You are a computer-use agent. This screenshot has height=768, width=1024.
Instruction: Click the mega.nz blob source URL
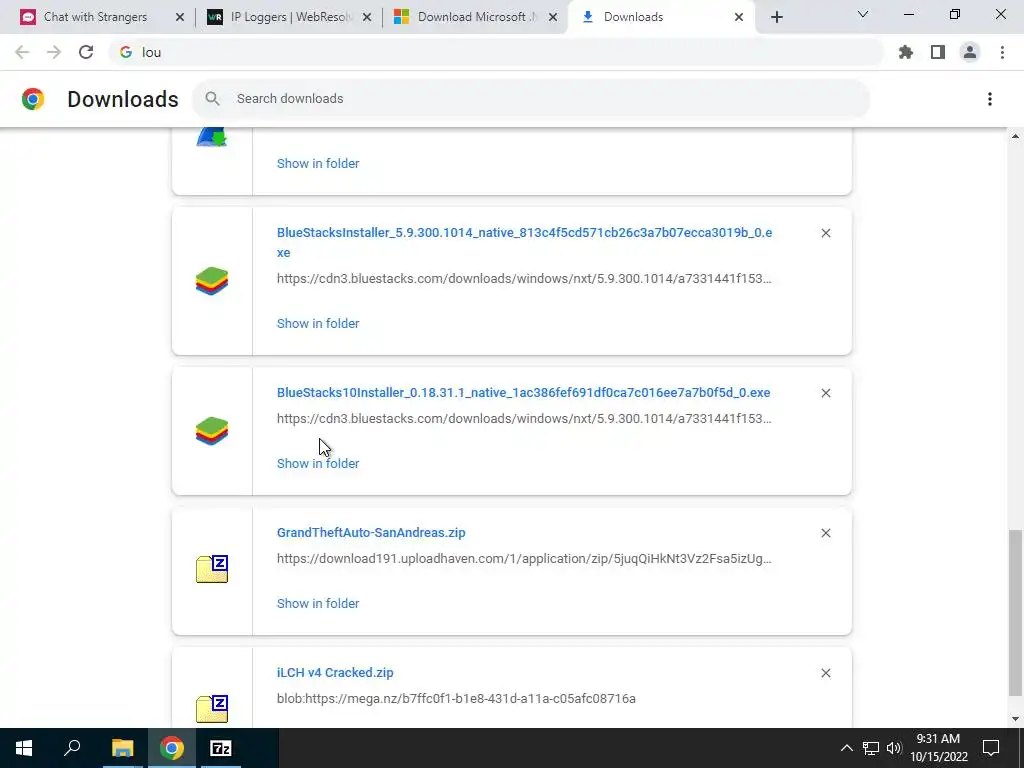pyautogui.click(x=456, y=698)
